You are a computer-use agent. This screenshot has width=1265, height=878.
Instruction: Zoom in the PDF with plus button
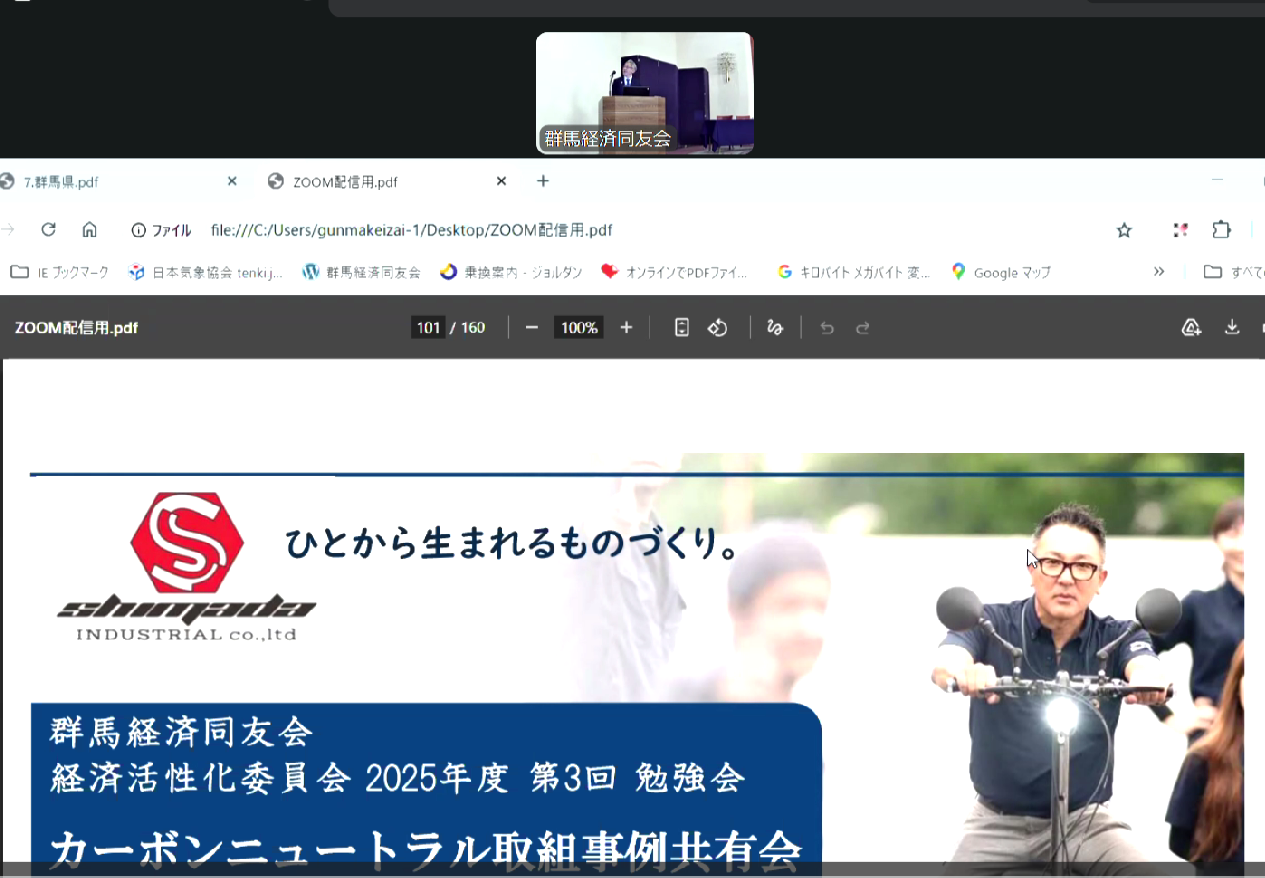[626, 328]
